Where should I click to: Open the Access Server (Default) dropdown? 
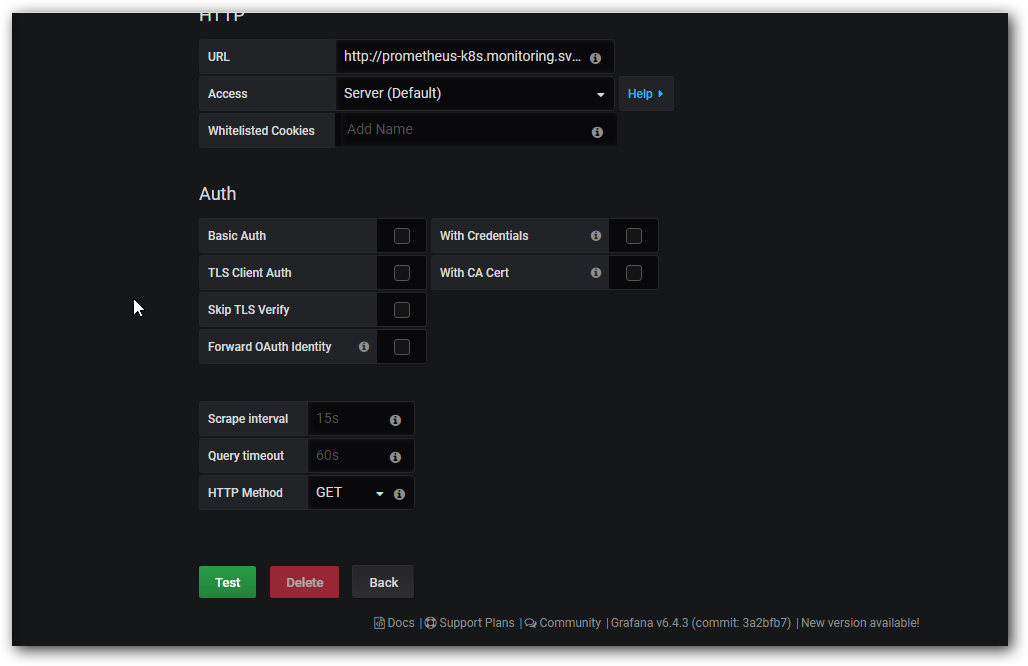tap(474, 94)
